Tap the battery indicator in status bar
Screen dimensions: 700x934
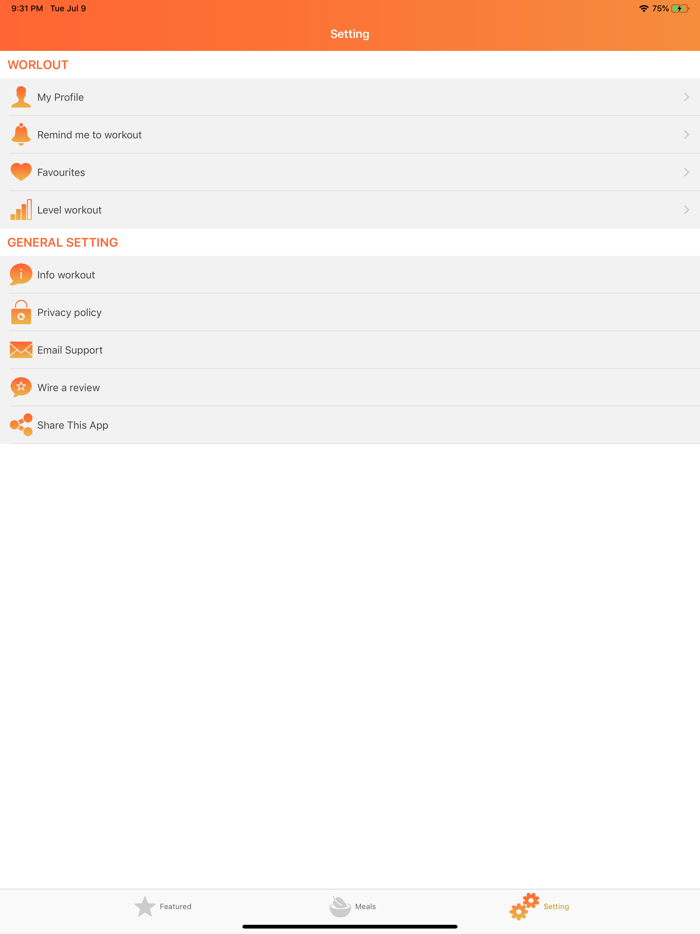[680, 8]
